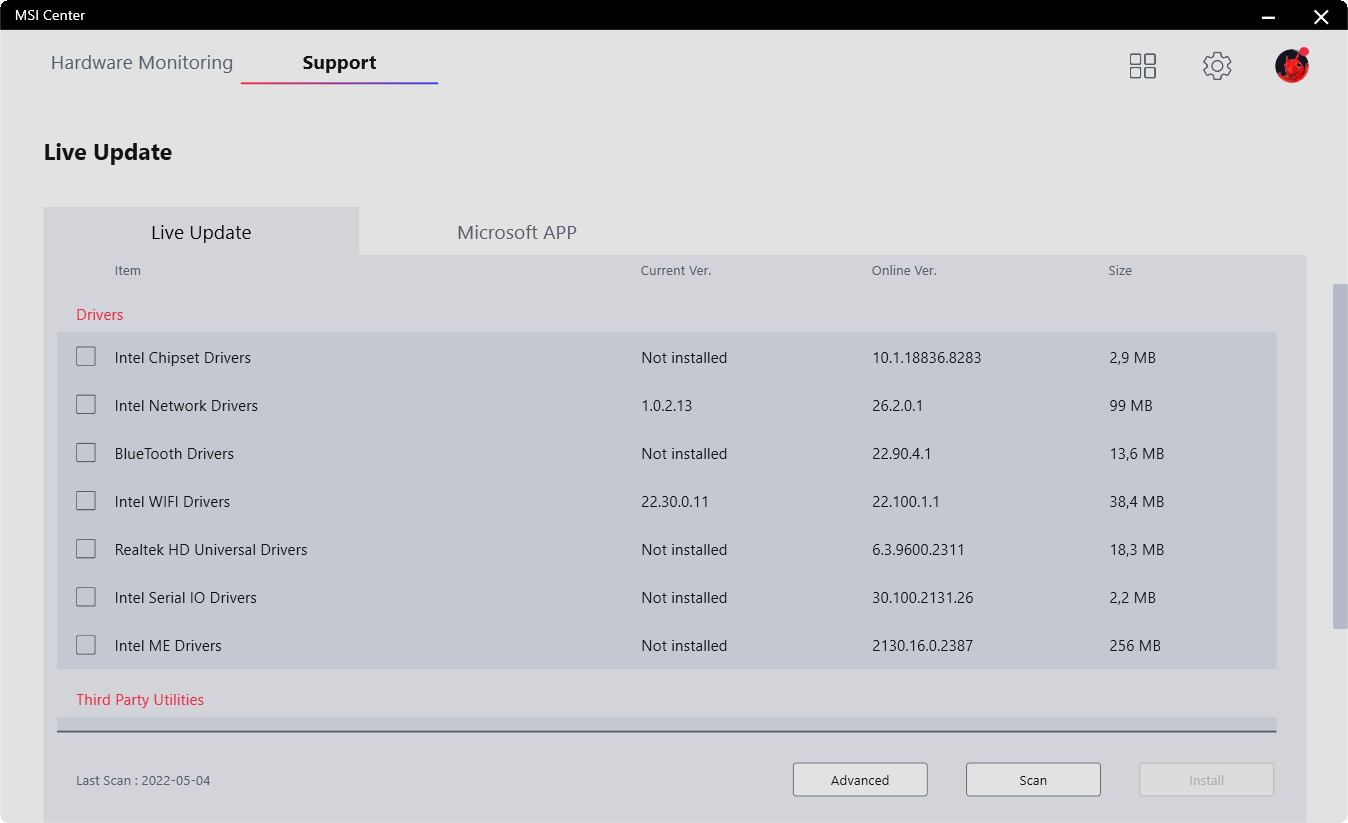
Task: Start a scan with the Scan button
Action: (x=1033, y=780)
